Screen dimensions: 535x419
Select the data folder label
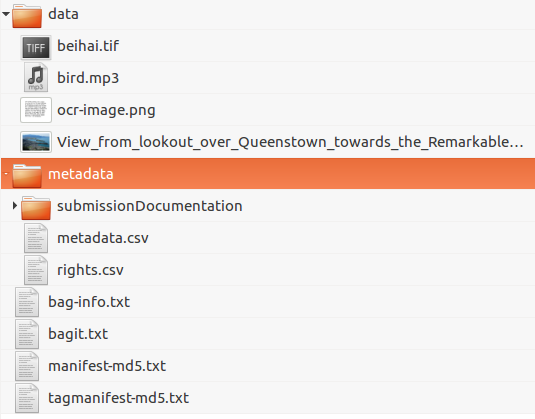63,14
